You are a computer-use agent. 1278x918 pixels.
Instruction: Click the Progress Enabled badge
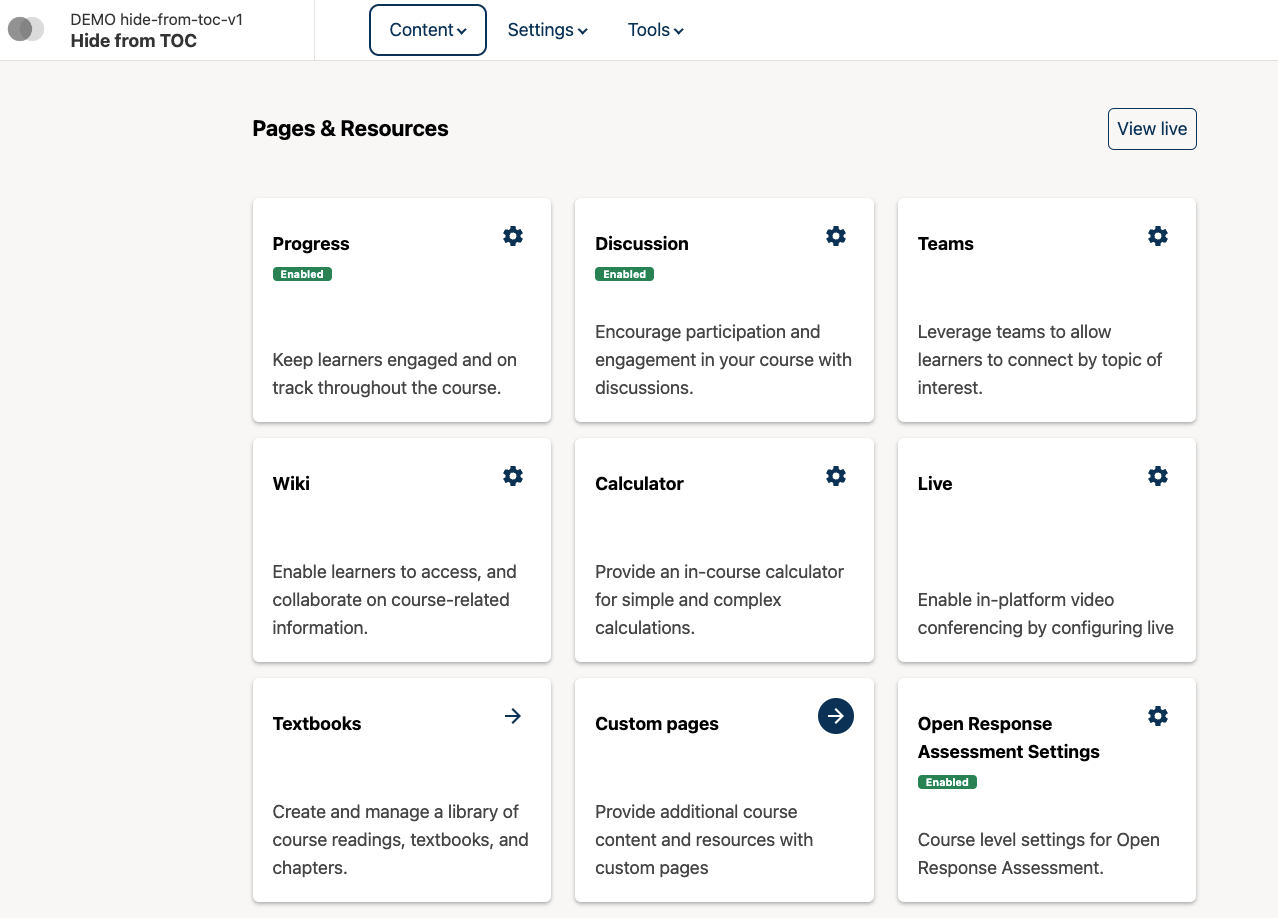(302, 274)
